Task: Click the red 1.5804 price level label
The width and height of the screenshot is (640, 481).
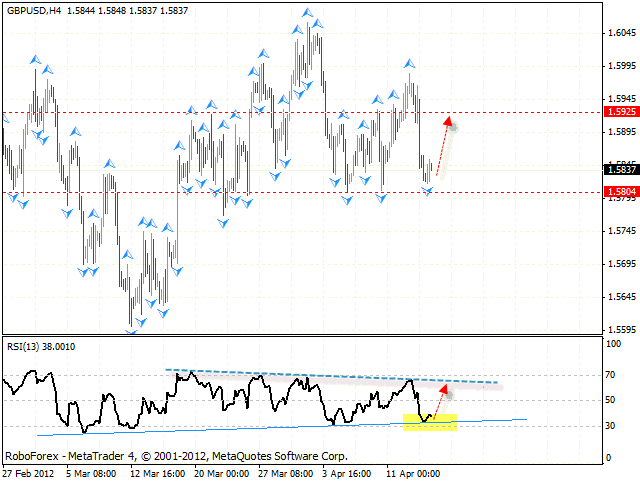Action: [622, 191]
